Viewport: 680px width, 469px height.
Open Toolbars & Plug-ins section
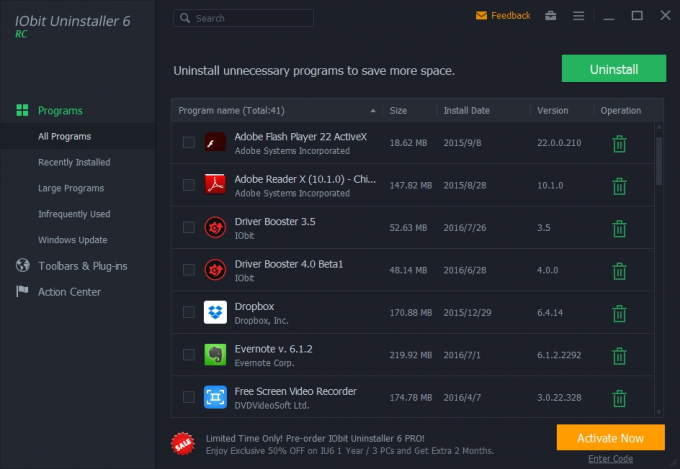pos(82,266)
